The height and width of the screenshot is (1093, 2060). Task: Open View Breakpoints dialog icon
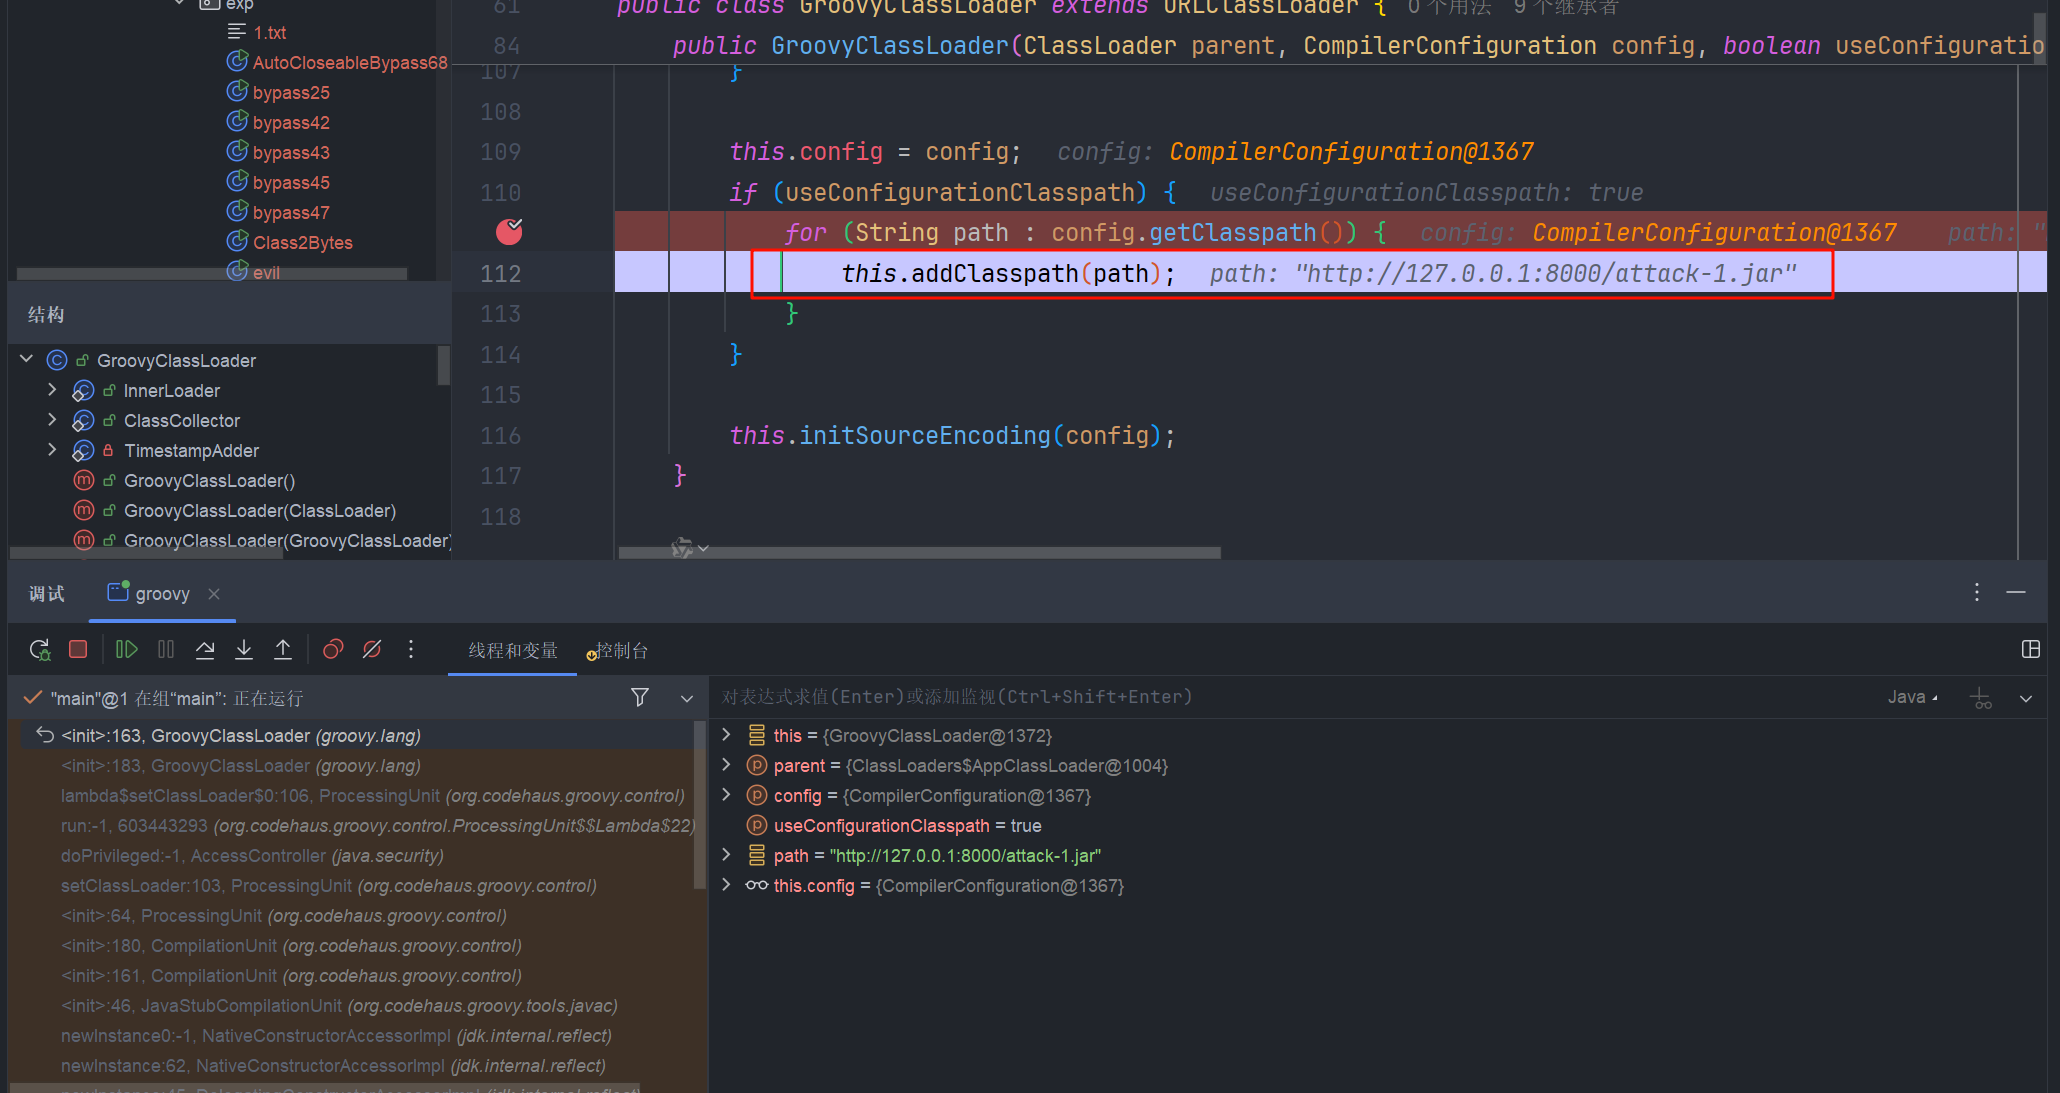click(x=333, y=650)
